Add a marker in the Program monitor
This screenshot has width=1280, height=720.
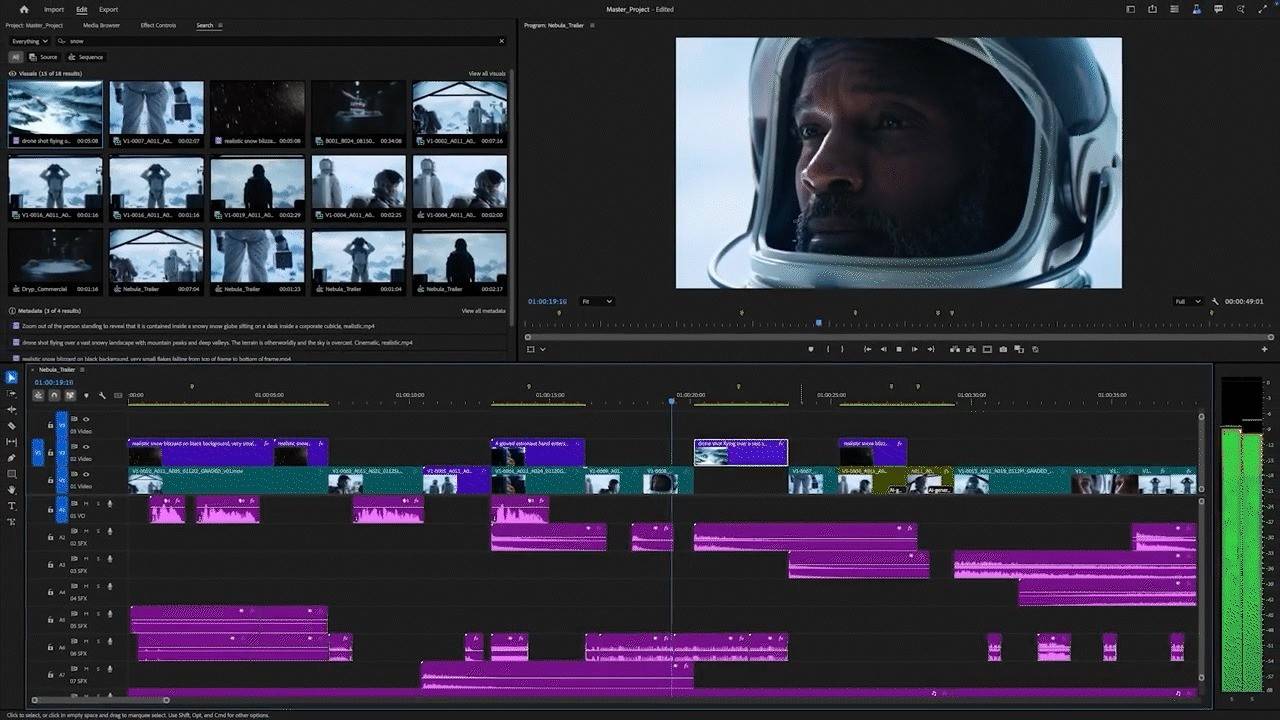coord(811,349)
